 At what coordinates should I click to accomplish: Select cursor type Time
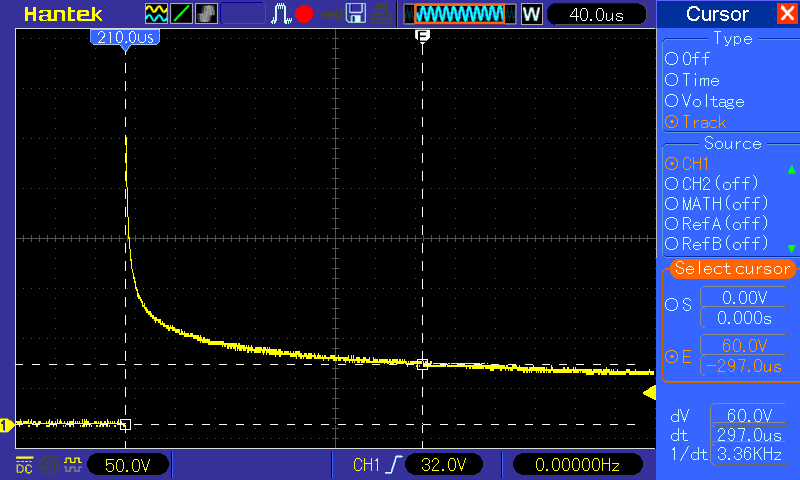point(692,80)
